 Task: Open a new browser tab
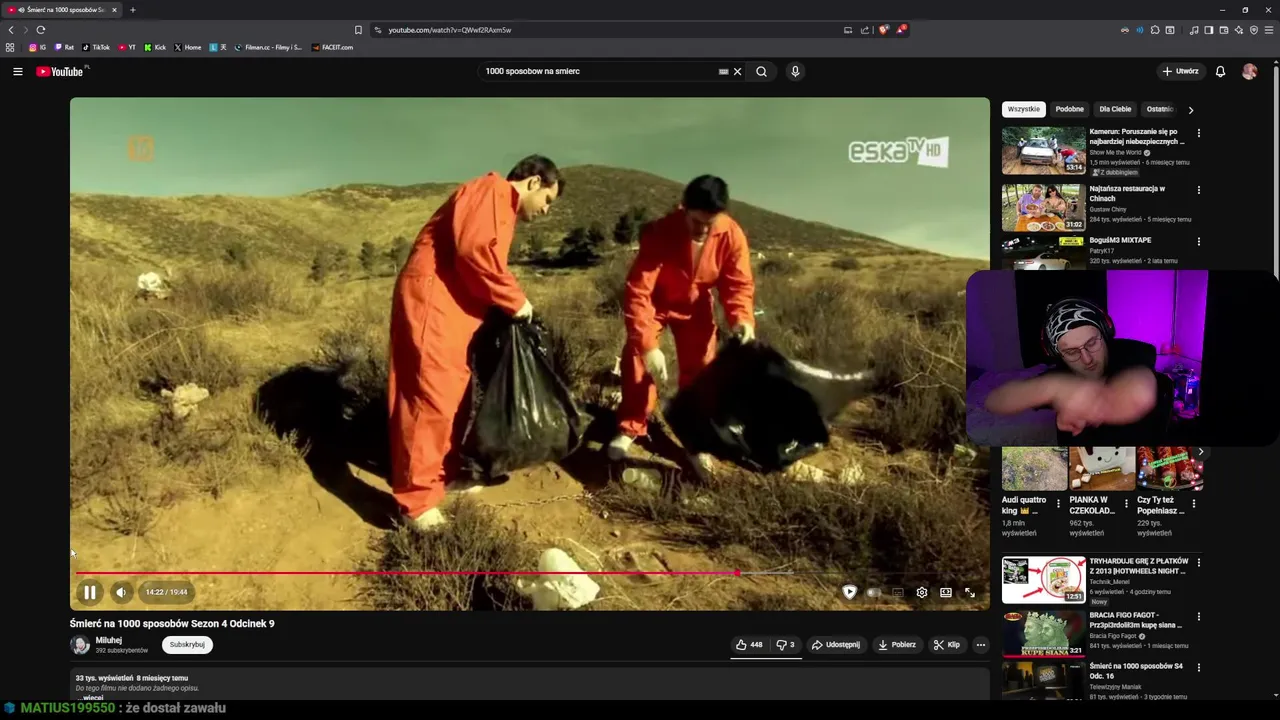[132, 10]
